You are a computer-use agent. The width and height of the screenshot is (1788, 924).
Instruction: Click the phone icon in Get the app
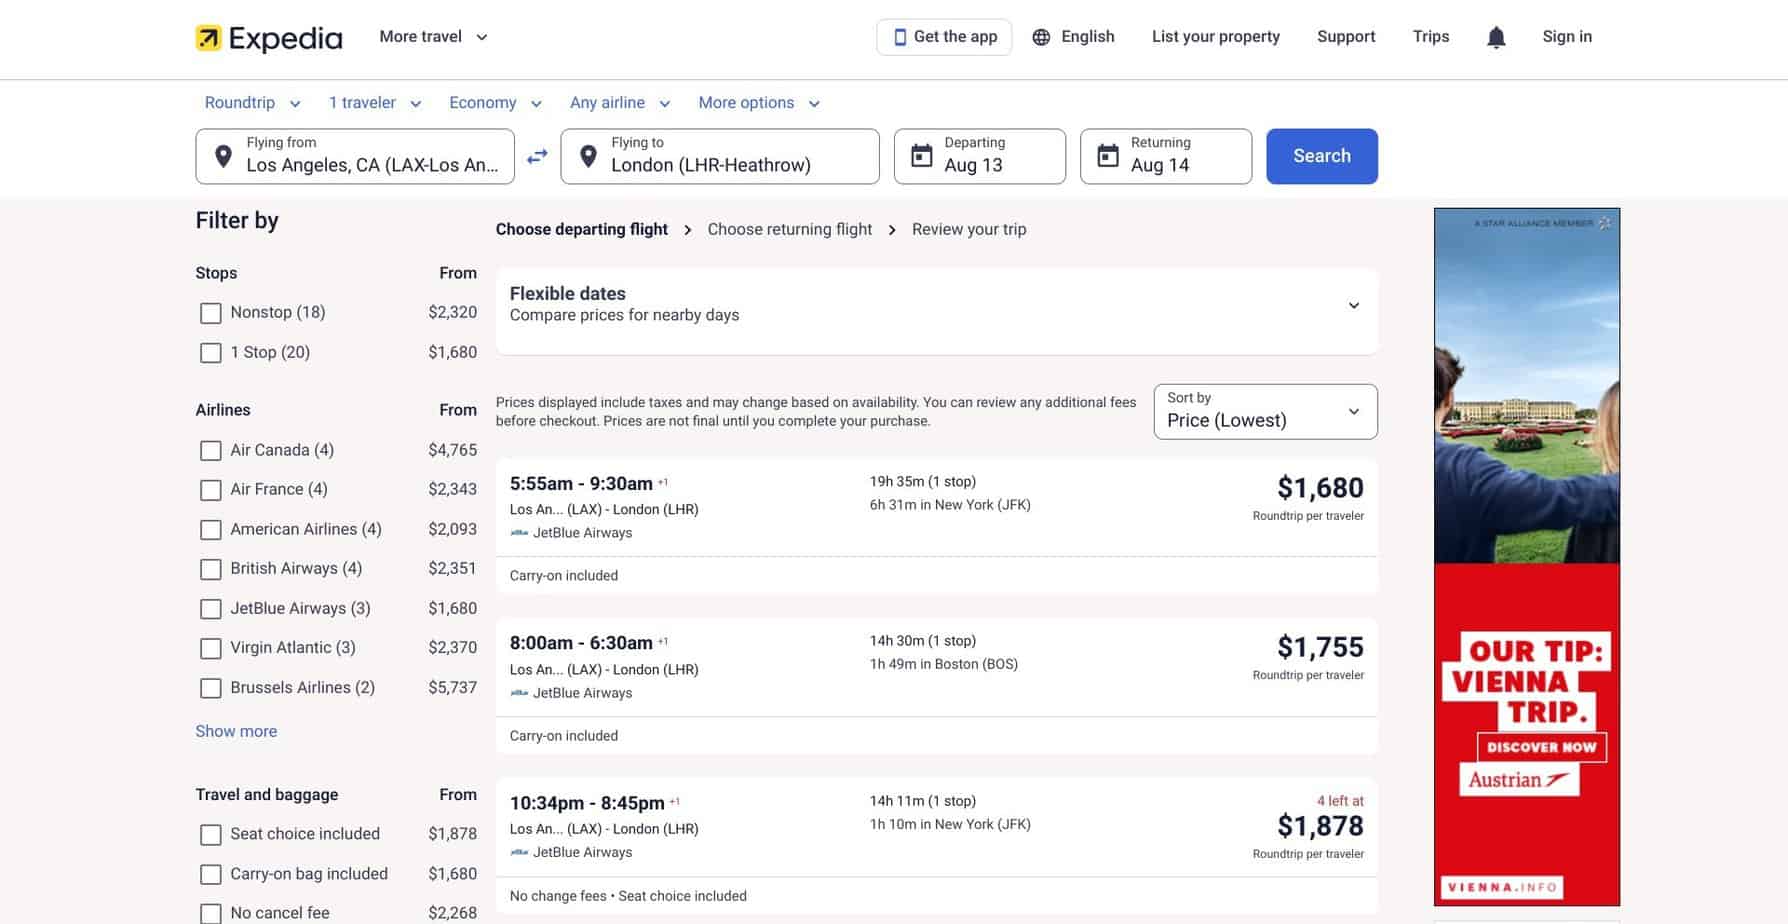[x=900, y=37]
